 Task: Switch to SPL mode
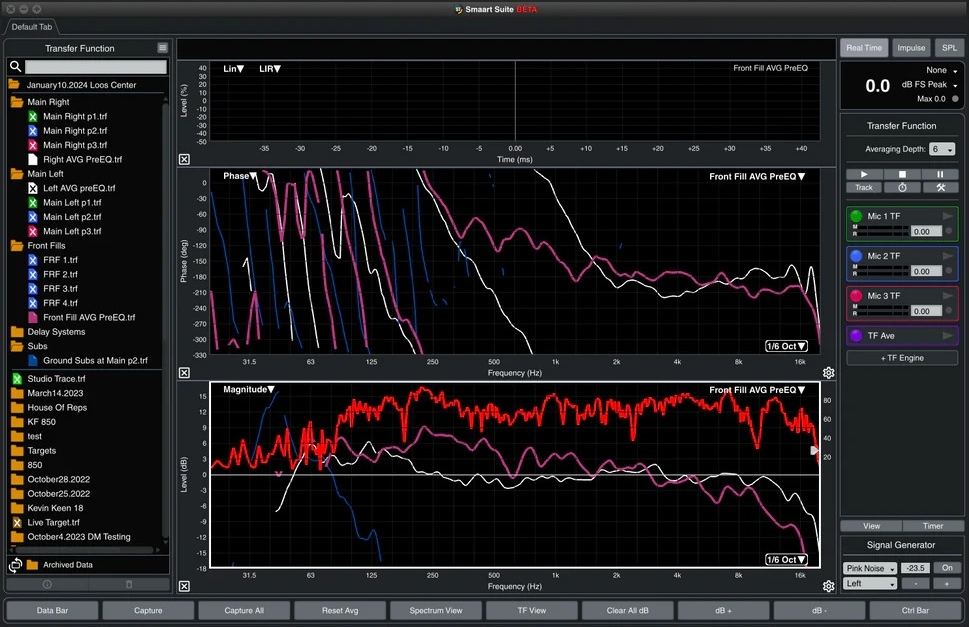[949, 48]
